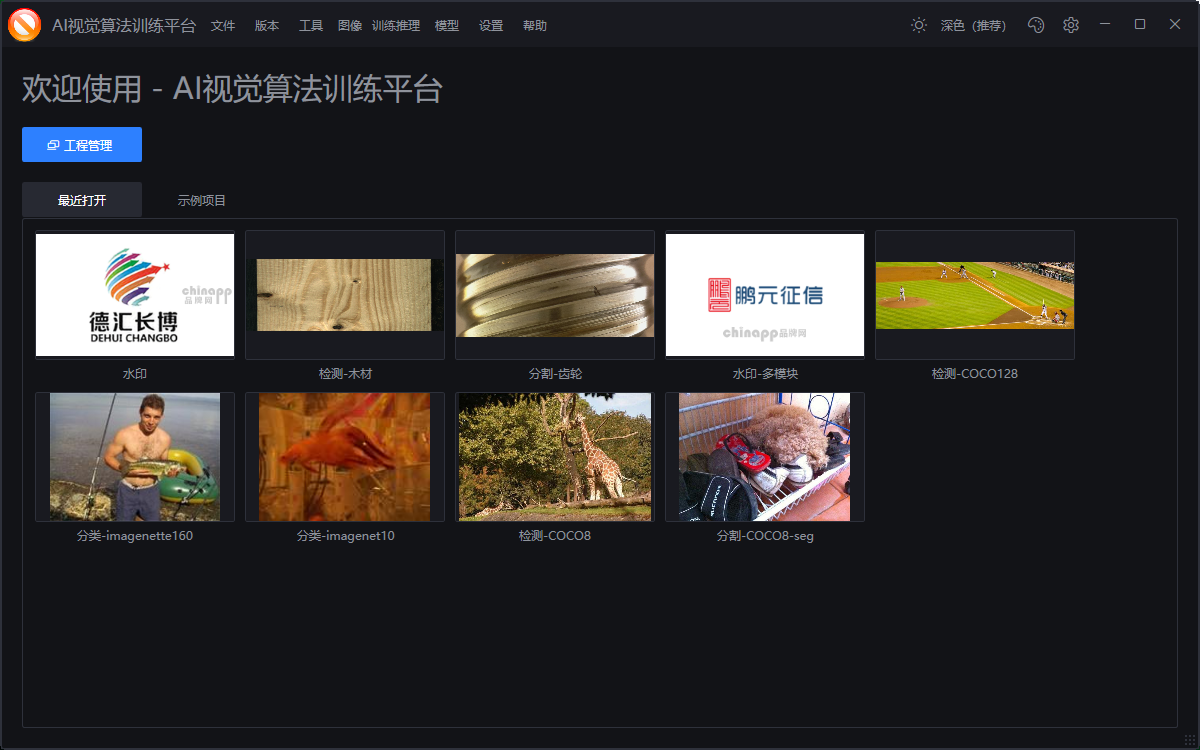The image size is (1200, 750).
Task: Open the 分割-齿轮 gear thumbnail
Action: [x=555, y=295]
